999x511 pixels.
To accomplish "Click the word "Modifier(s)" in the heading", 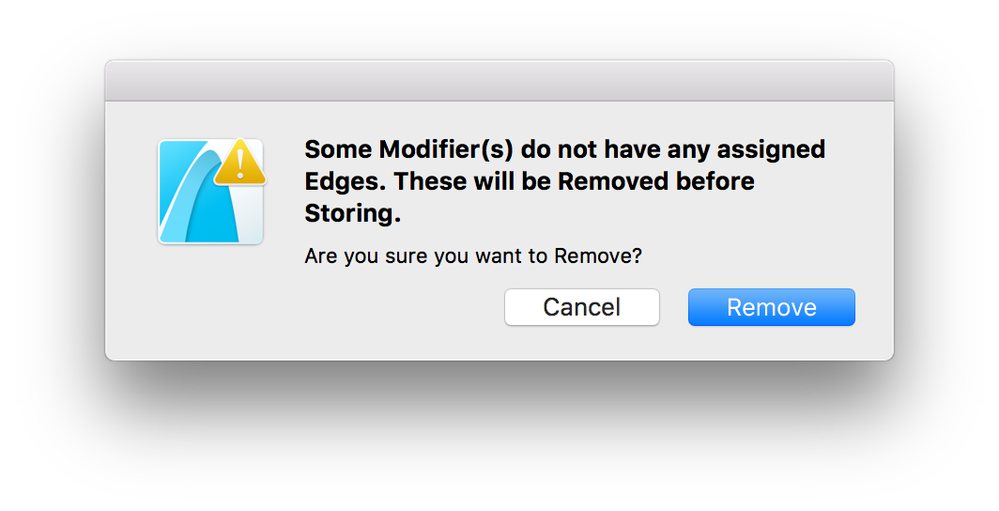I will coord(446,150).
